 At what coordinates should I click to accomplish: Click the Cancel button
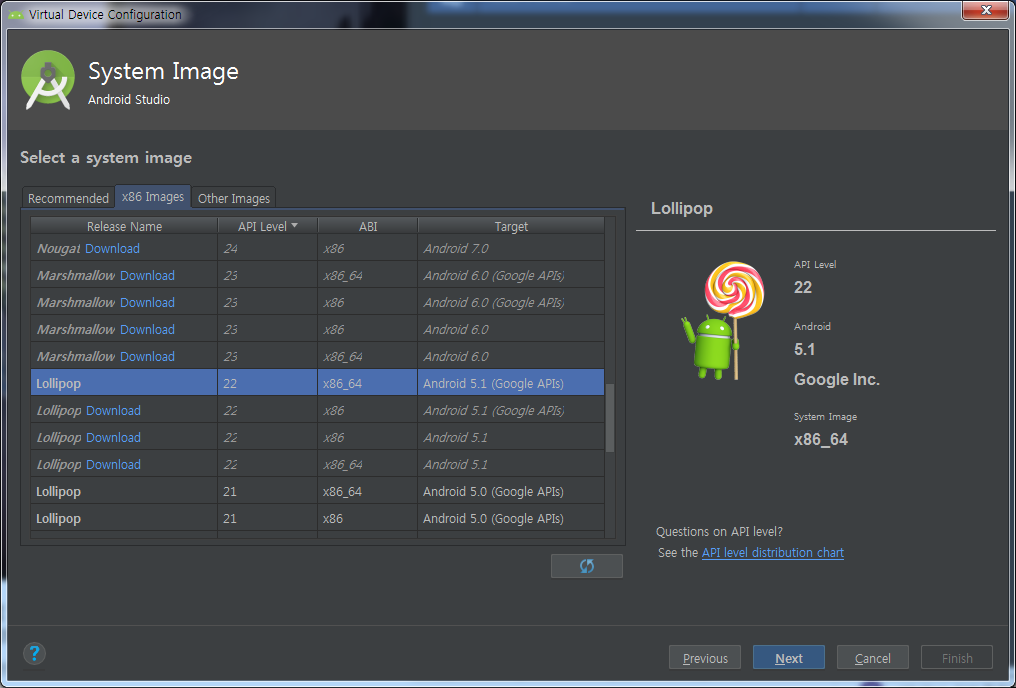pyautogui.click(x=873, y=658)
